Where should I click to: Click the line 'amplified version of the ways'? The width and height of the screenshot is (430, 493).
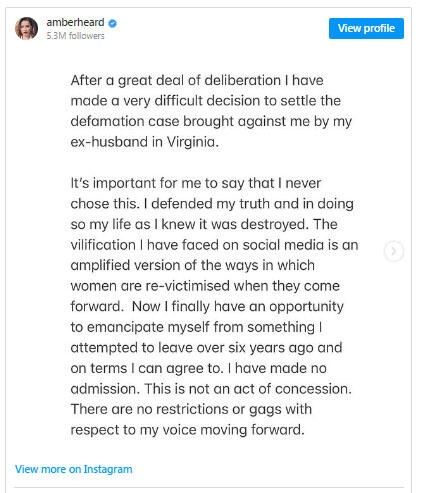[193, 265]
